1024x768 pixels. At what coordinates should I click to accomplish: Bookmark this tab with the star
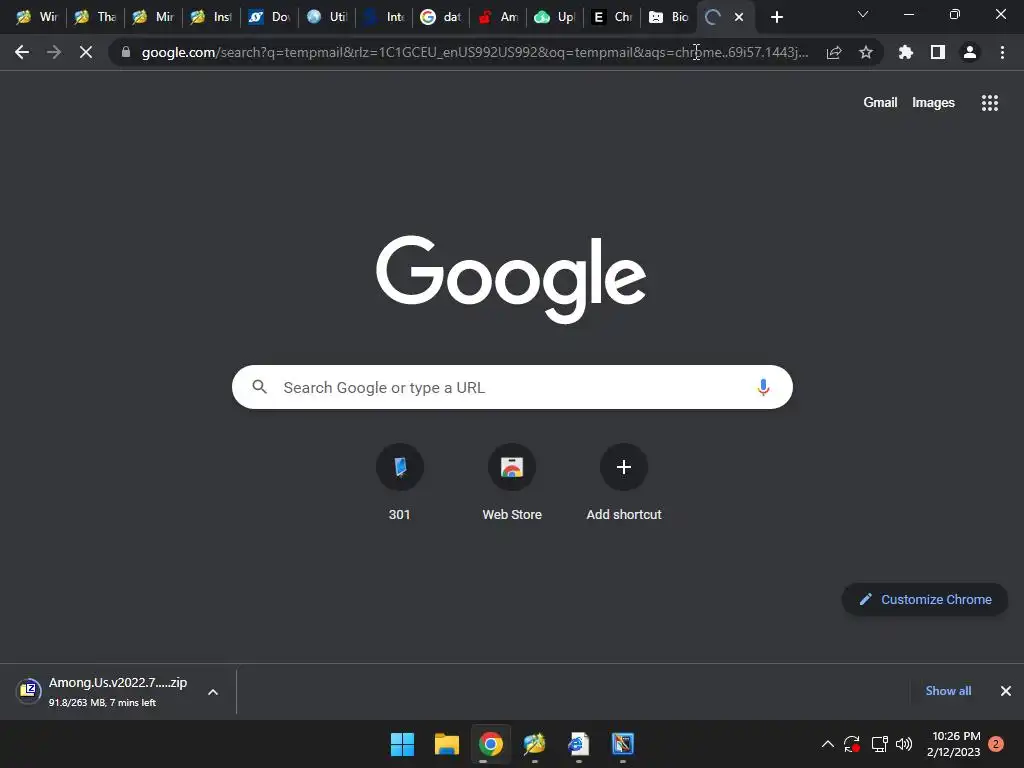pos(866,52)
